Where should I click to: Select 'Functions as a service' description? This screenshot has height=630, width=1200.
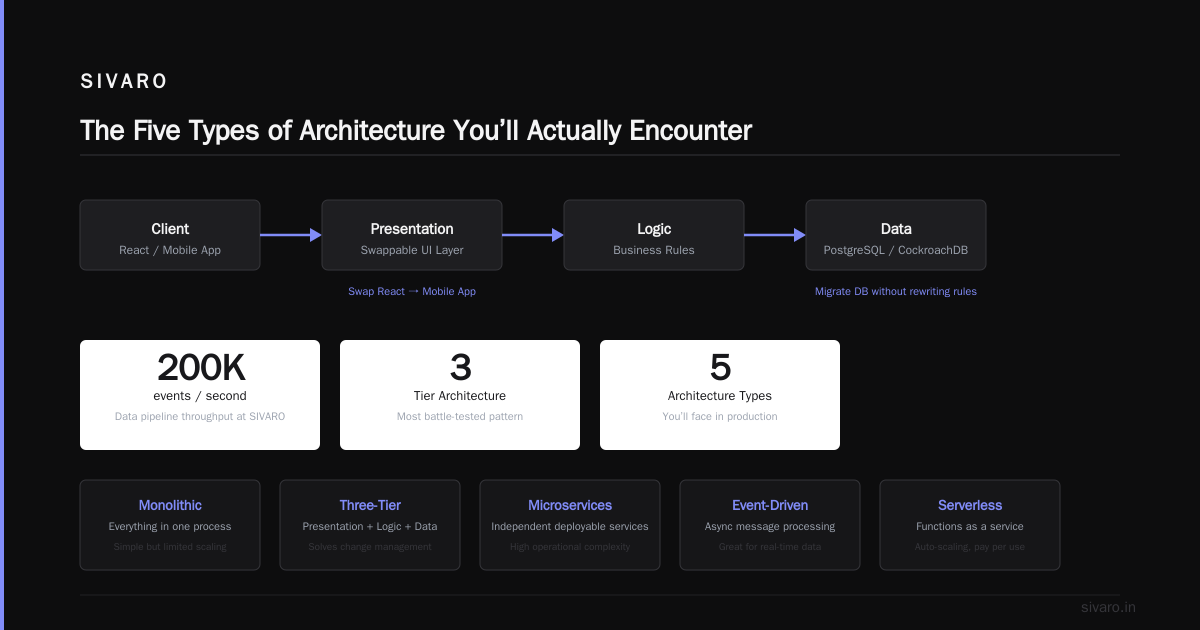point(970,526)
